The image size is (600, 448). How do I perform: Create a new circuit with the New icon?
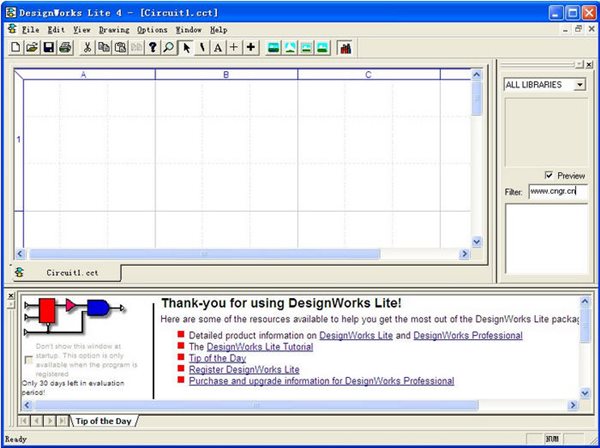(x=15, y=47)
